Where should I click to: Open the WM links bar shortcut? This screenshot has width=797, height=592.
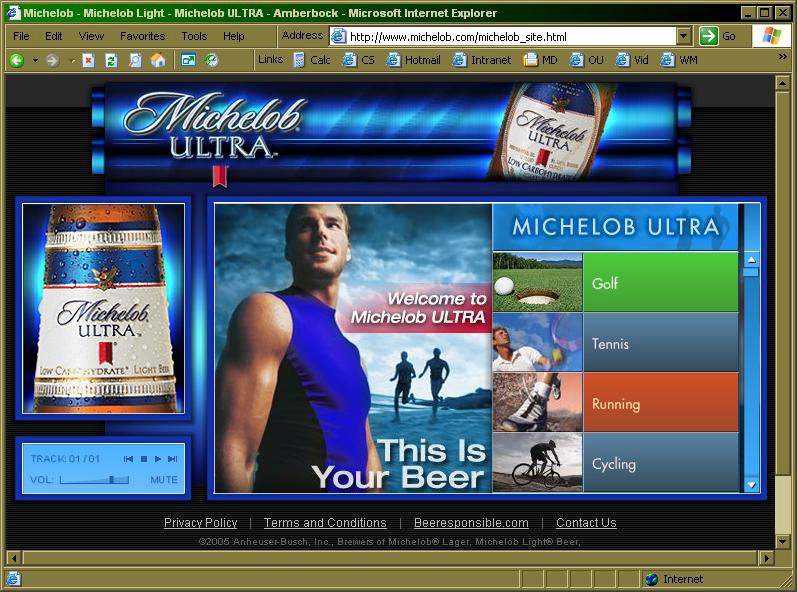pos(679,60)
